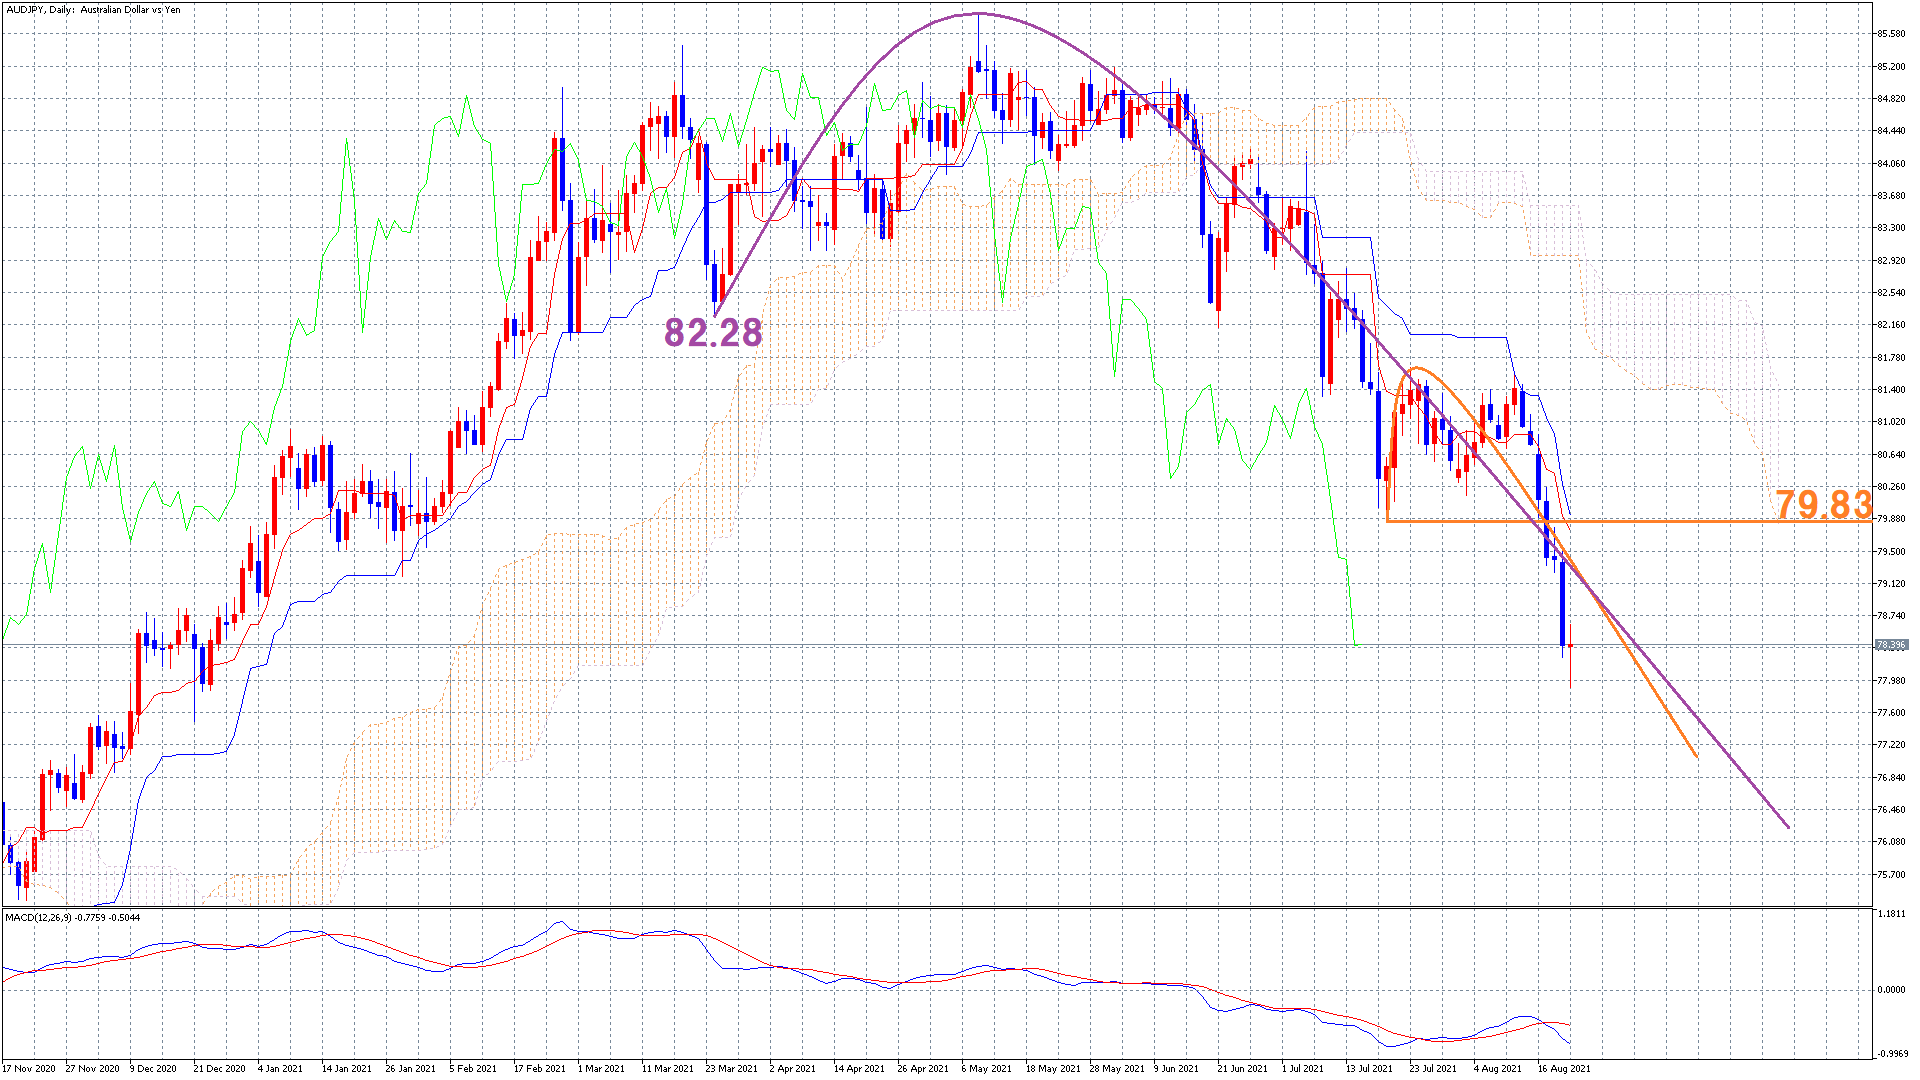Click the AUDJPY Daily chart title text
1920x1080 pixels.
[x=93, y=10]
